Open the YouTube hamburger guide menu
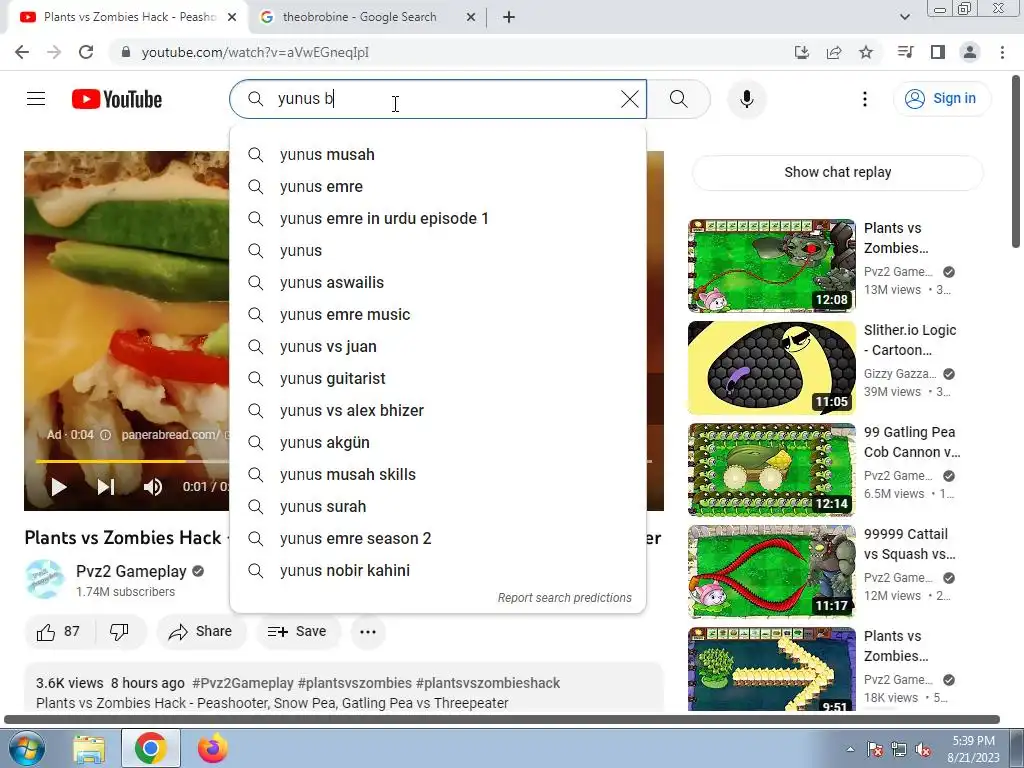Viewport: 1024px width, 768px height. coord(36,99)
